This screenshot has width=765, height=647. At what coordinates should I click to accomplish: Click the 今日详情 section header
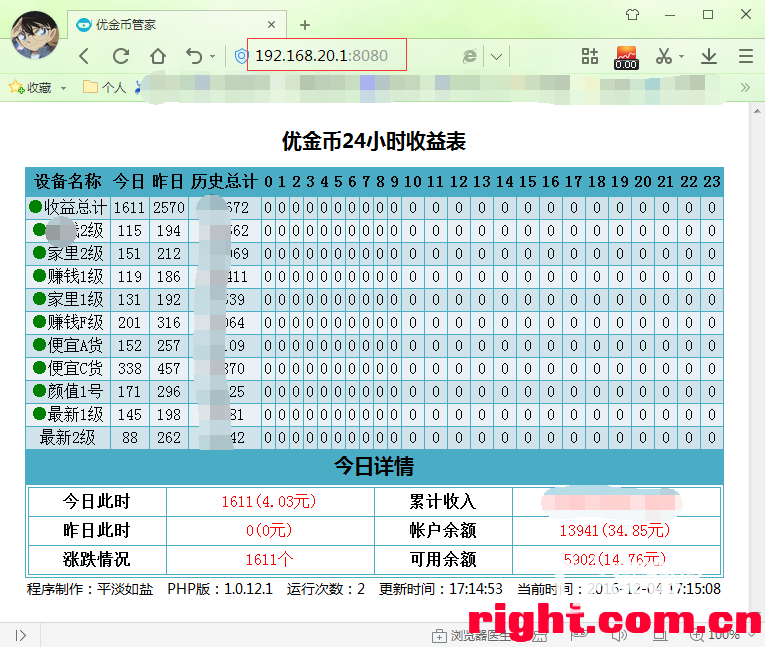coord(374,466)
